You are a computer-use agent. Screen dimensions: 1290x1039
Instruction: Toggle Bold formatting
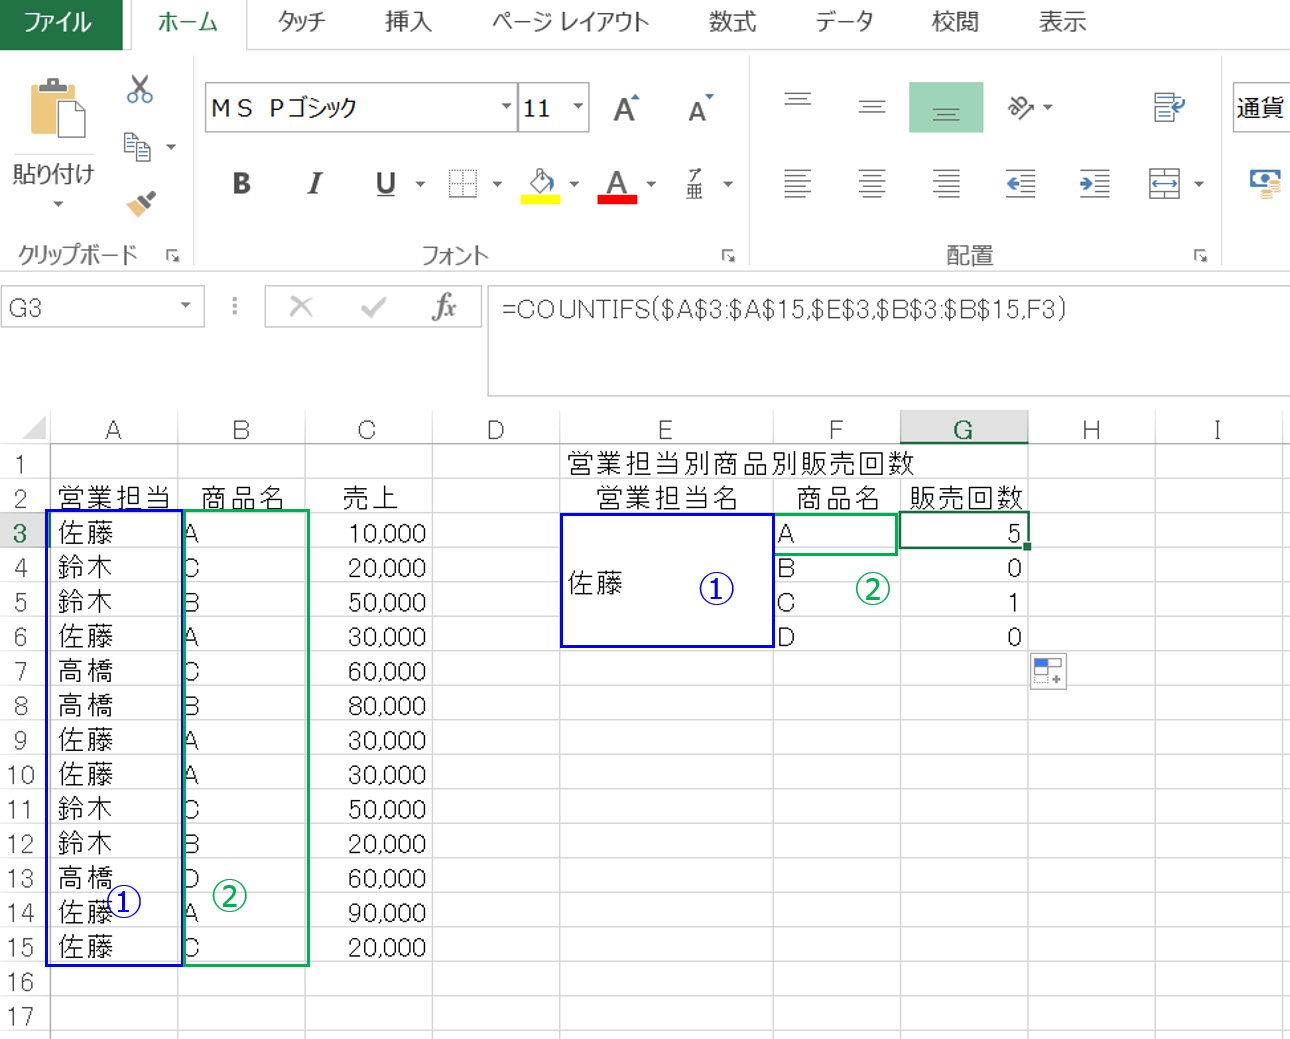pyautogui.click(x=241, y=184)
